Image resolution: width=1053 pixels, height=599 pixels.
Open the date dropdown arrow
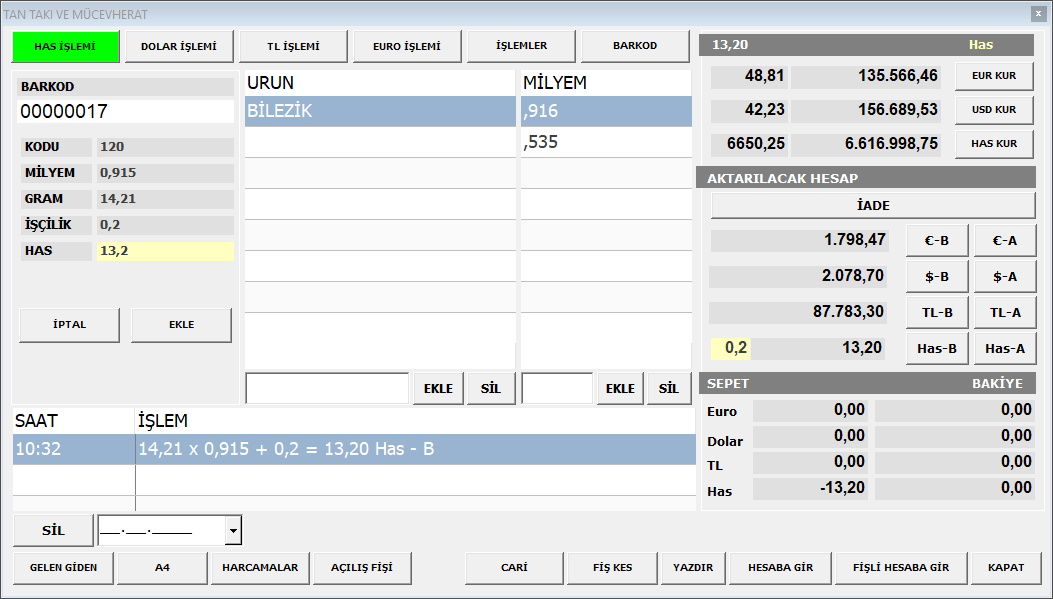point(233,531)
